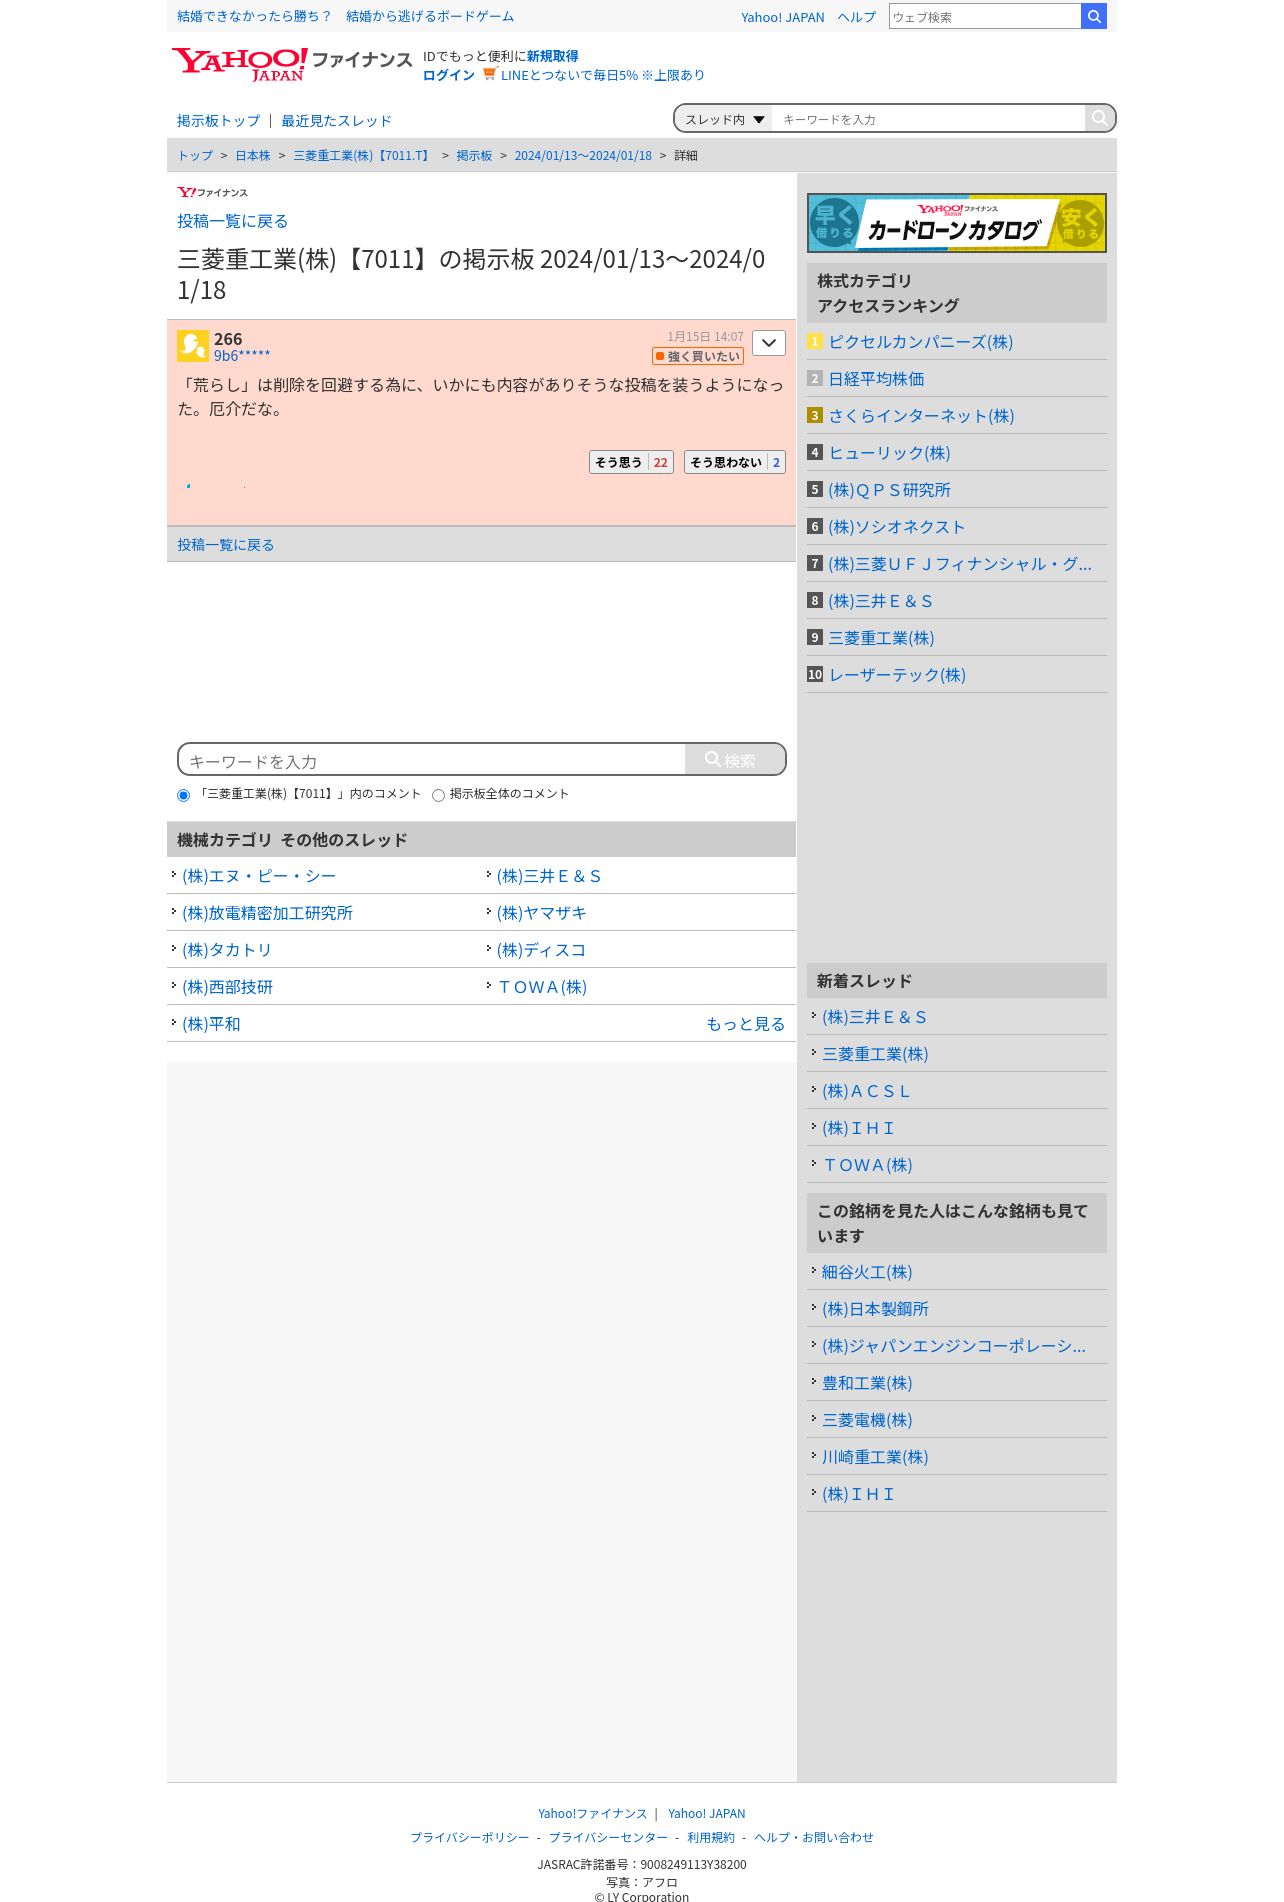
Task: Click the blue web search magnifier button
Action: 1094,16
